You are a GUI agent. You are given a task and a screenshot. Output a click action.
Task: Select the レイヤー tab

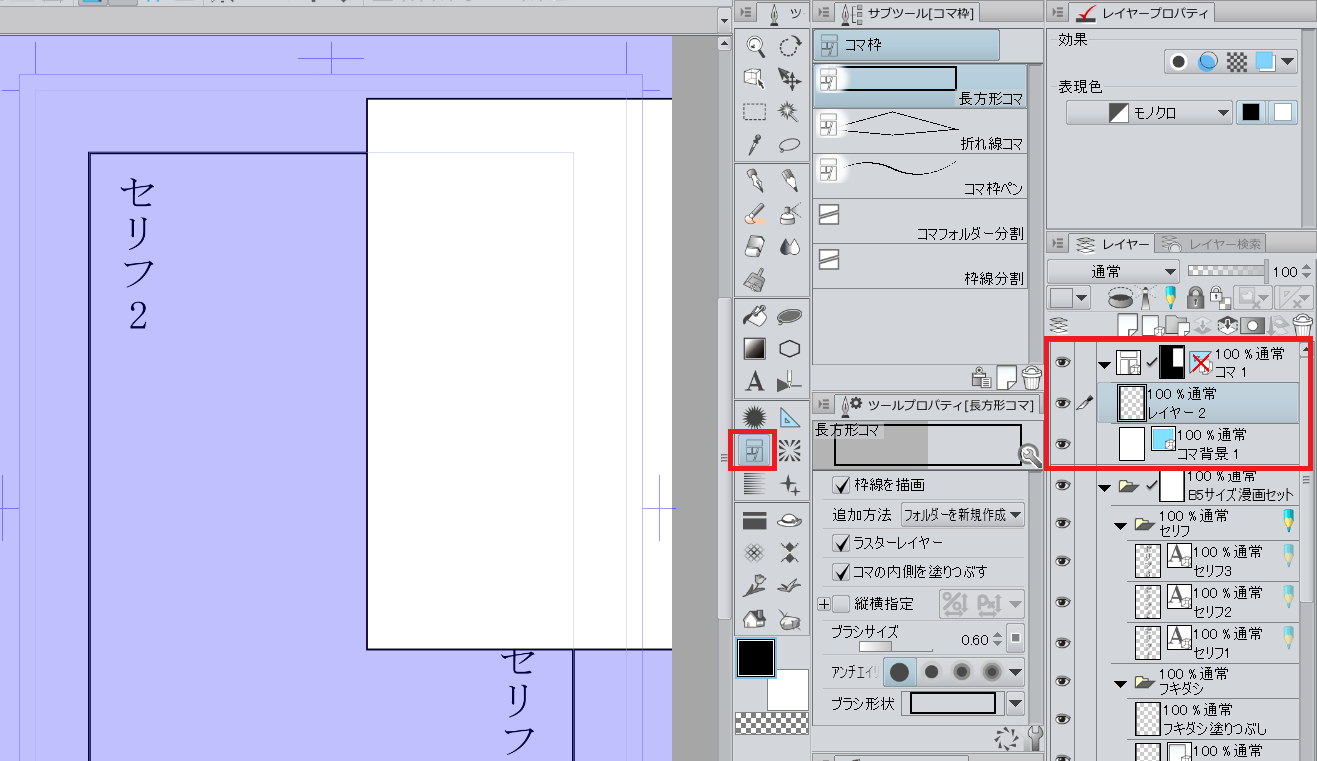(x=1112, y=243)
